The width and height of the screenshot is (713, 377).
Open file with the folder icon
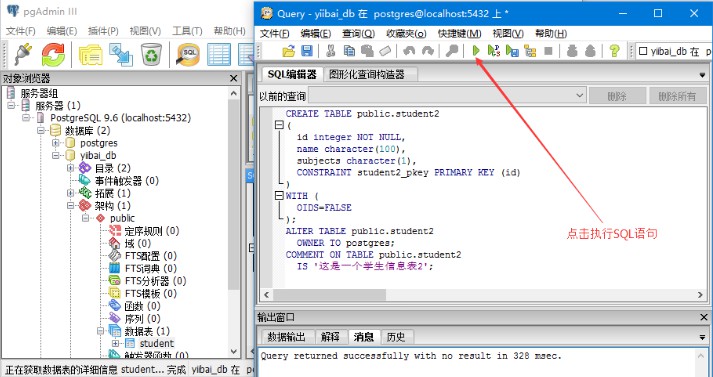(x=289, y=50)
